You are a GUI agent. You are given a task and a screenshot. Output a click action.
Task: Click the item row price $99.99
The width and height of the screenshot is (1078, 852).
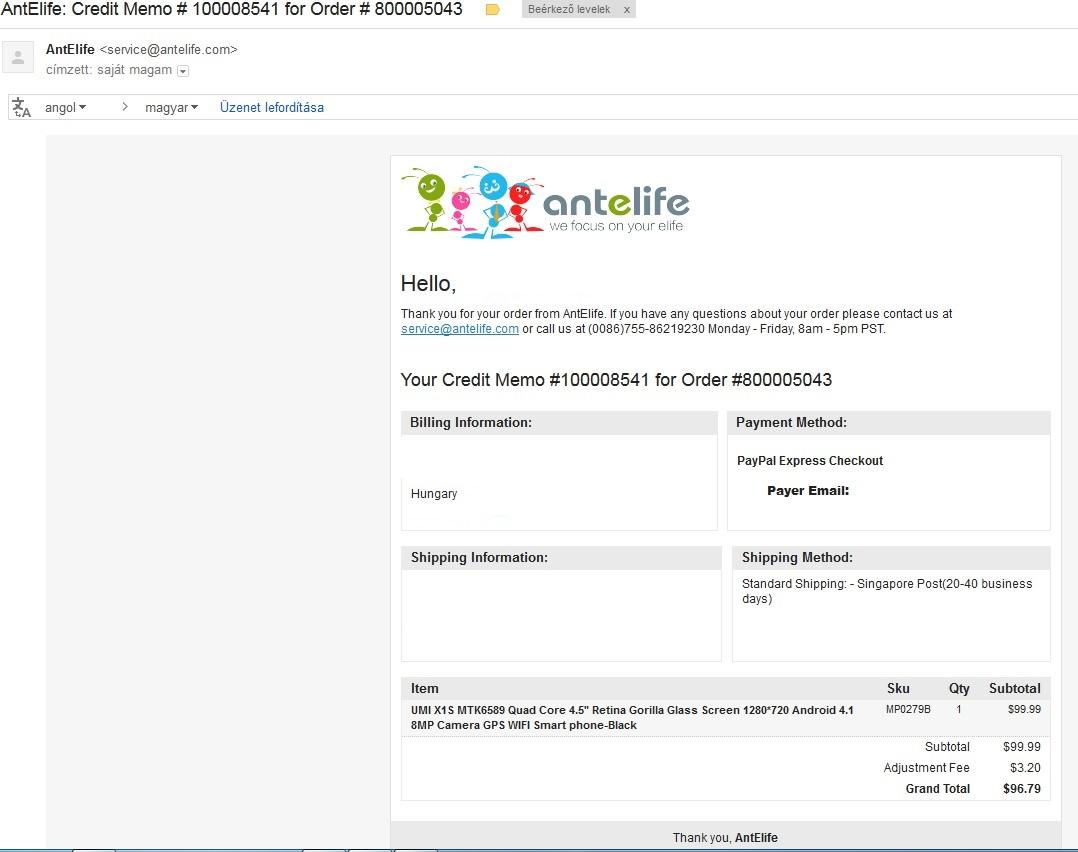[x=1024, y=709]
